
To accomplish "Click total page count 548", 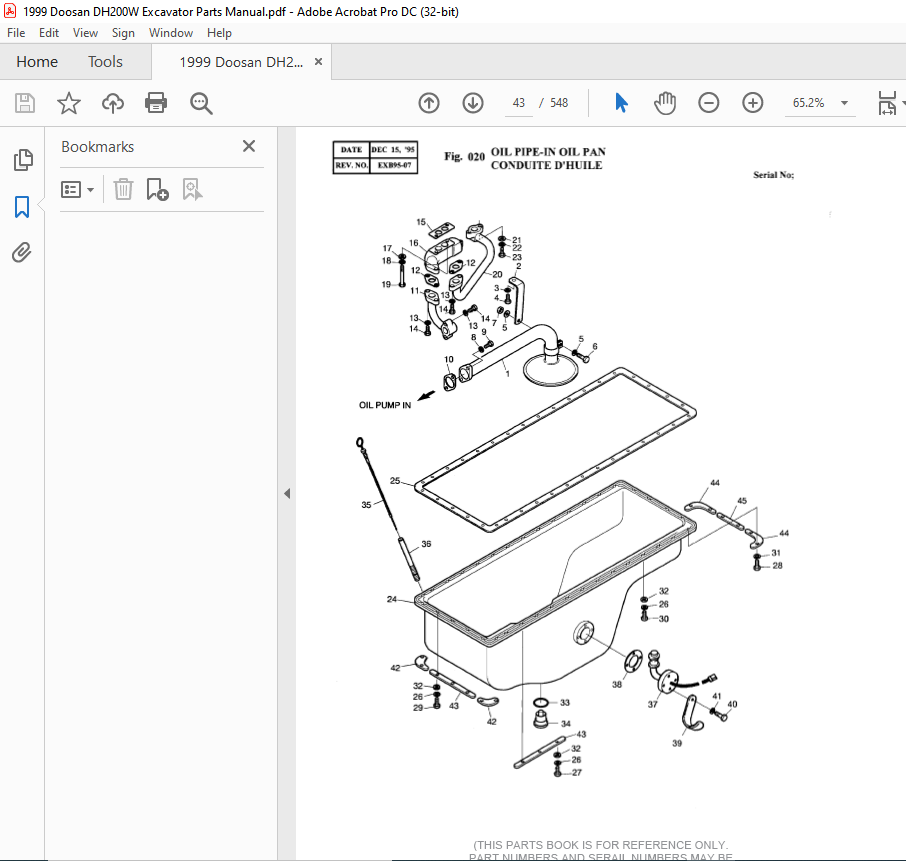I will (559, 103).
